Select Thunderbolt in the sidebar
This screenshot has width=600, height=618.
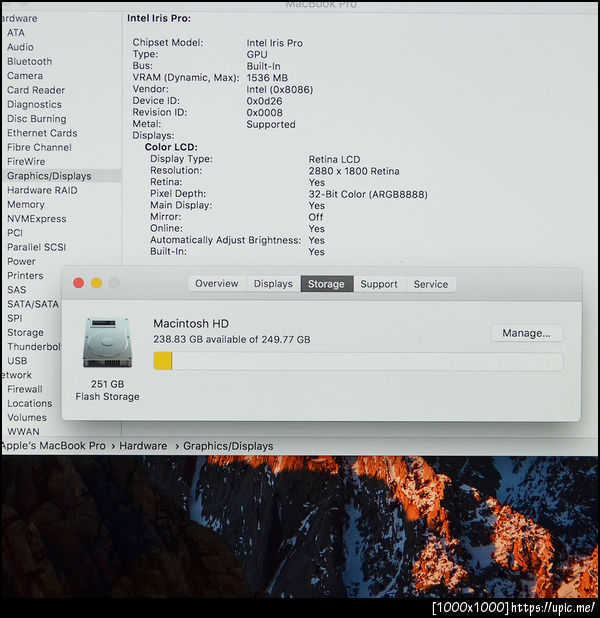pos(34,346)
